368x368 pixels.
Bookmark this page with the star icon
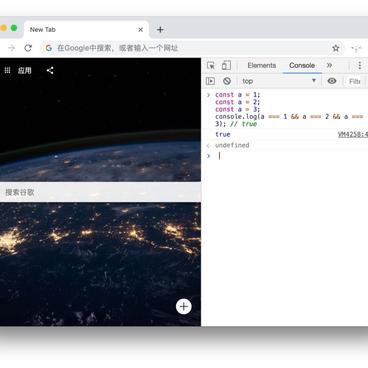tap(336, 48)
